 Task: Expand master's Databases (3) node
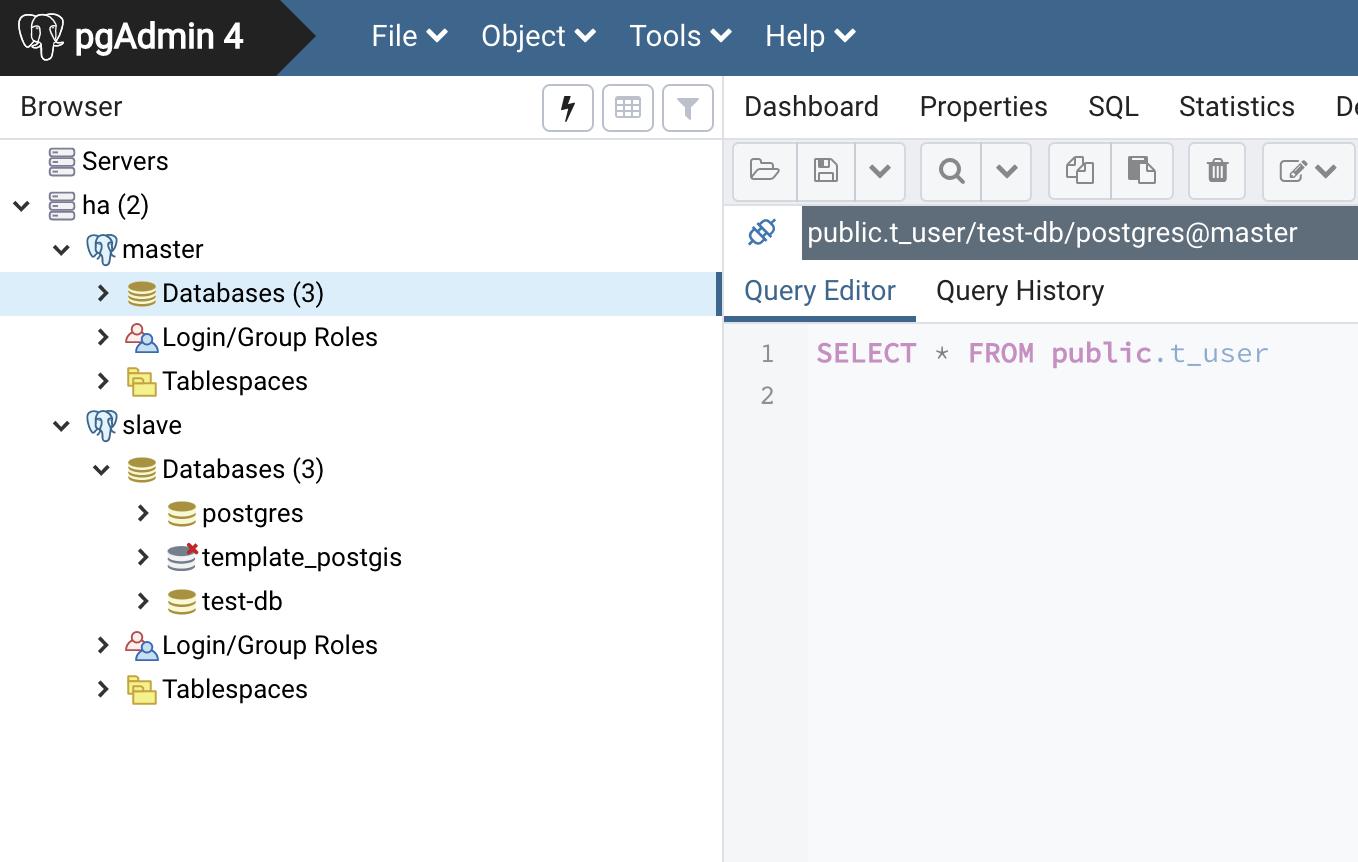click(x=103, y=293)
